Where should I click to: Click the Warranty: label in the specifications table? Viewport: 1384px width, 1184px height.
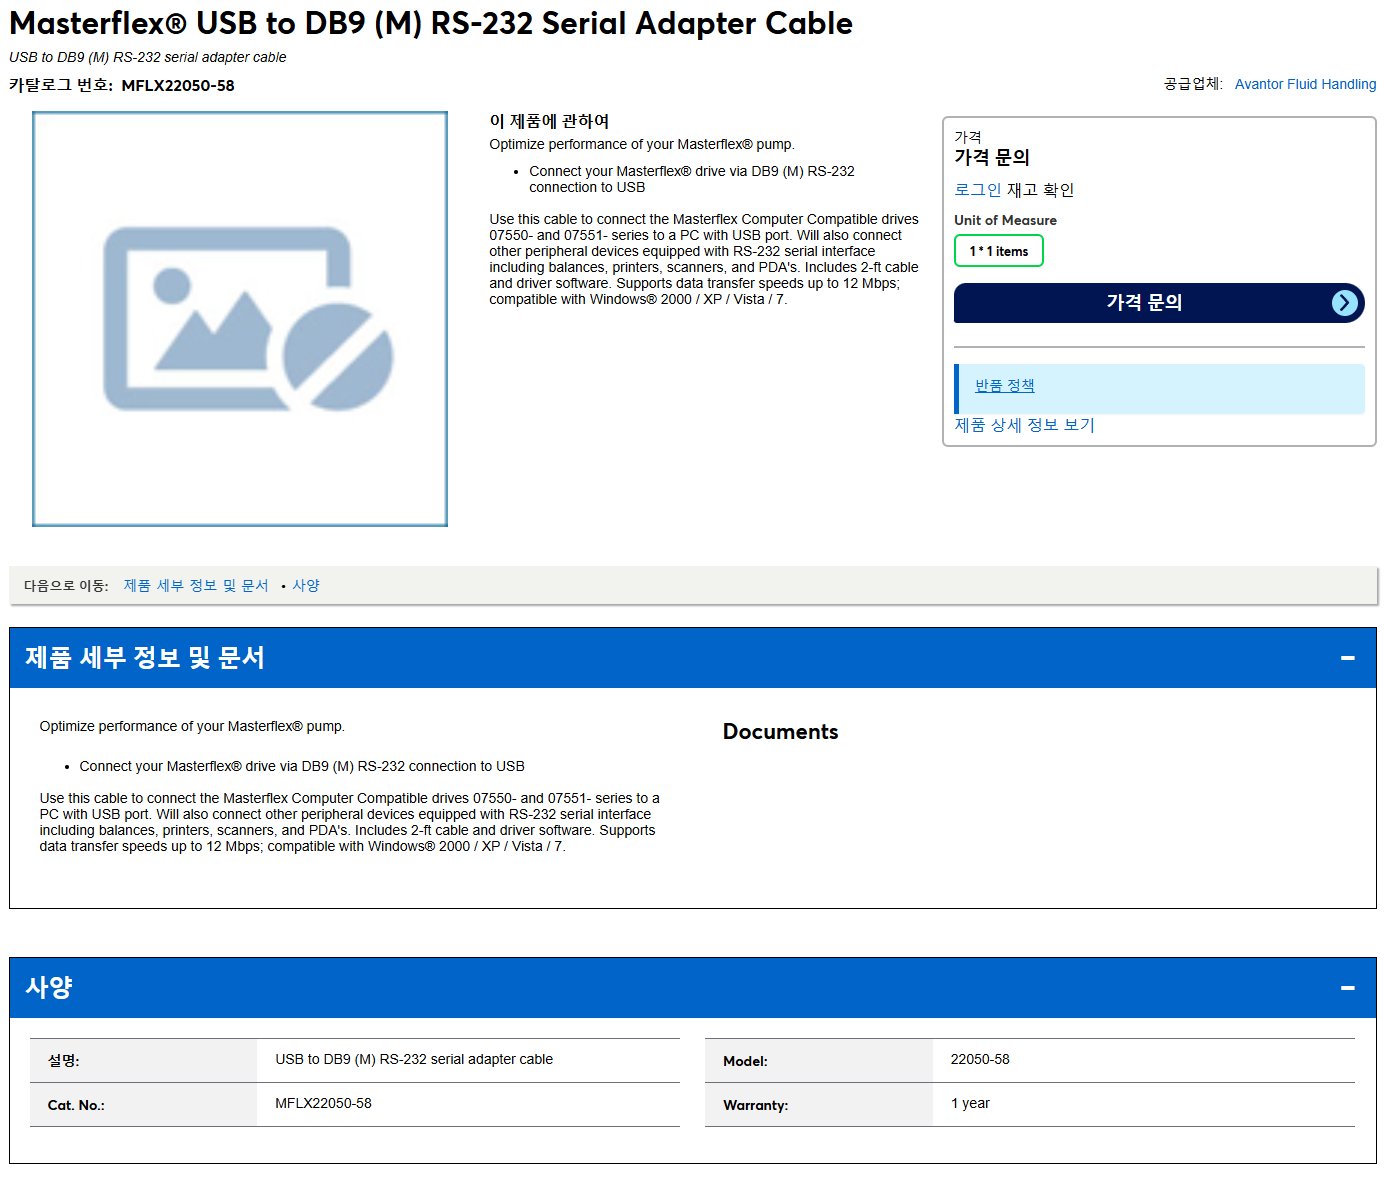(755, 1105)
